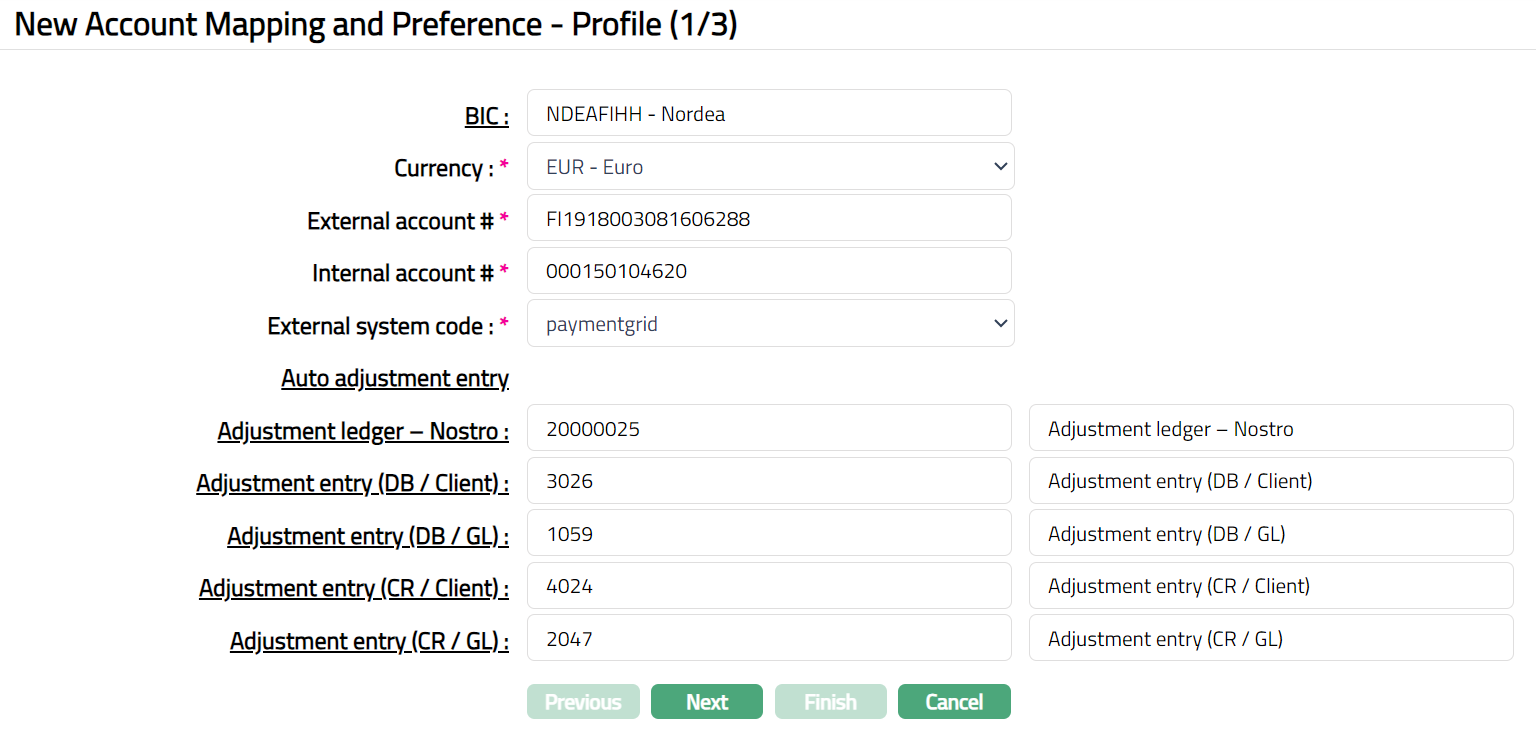Edit Adjustment ledger Nostro value 20000025
The width and height of the screenshot is (1536, 733).
tap(768, 429)
